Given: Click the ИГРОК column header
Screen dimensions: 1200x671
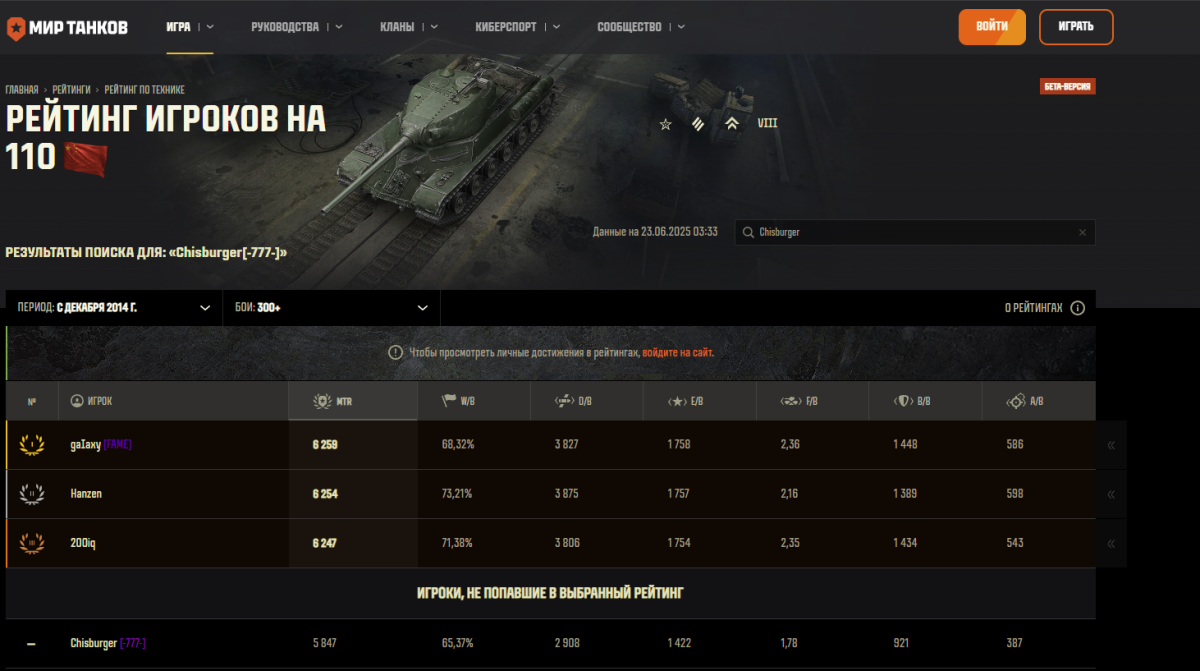Looking at the screenshot, I should pos(173,401).
